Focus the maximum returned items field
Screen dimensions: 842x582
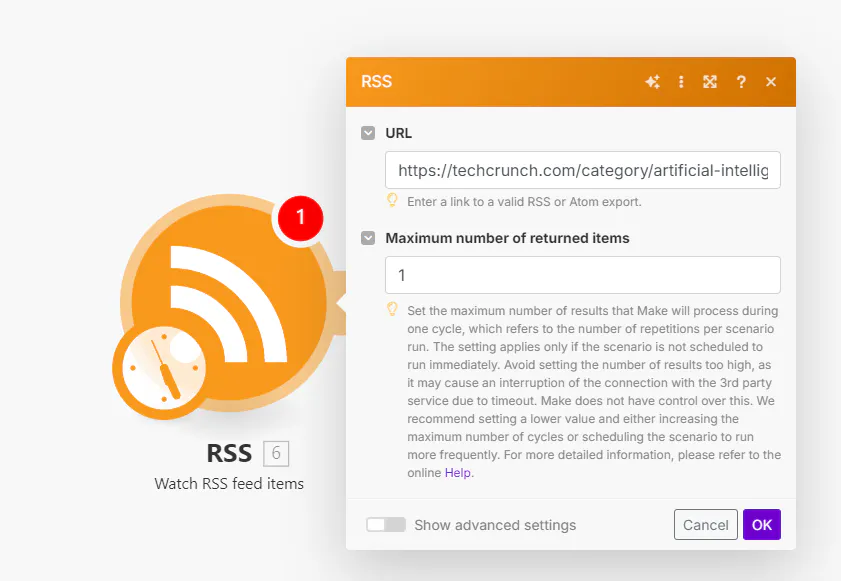coord(583,275)
